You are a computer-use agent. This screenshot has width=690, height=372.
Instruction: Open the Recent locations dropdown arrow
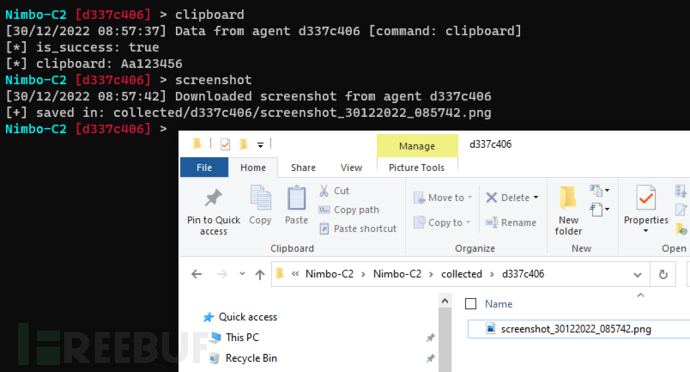242,274
